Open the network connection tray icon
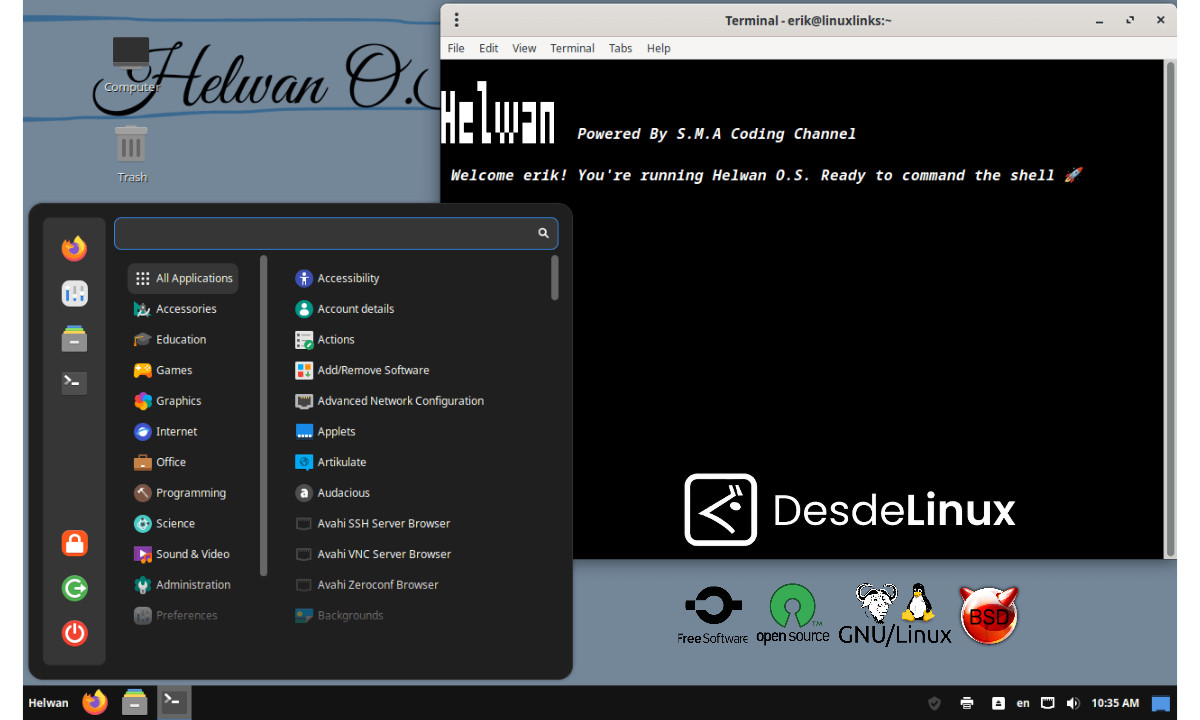 point(1048,703)
